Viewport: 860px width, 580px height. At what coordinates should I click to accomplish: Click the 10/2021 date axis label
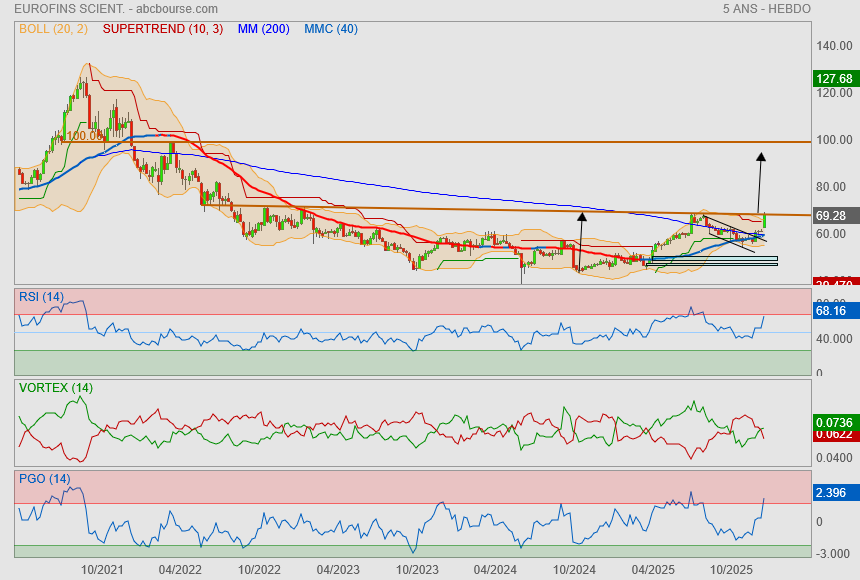[102, 568]
